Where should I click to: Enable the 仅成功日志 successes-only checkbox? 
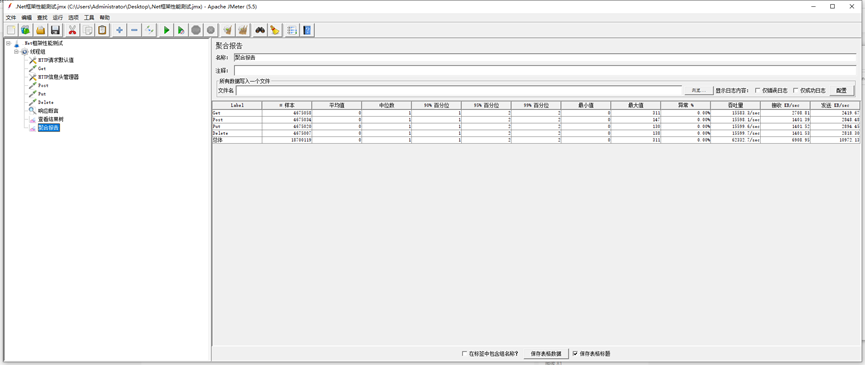[795, 90]
